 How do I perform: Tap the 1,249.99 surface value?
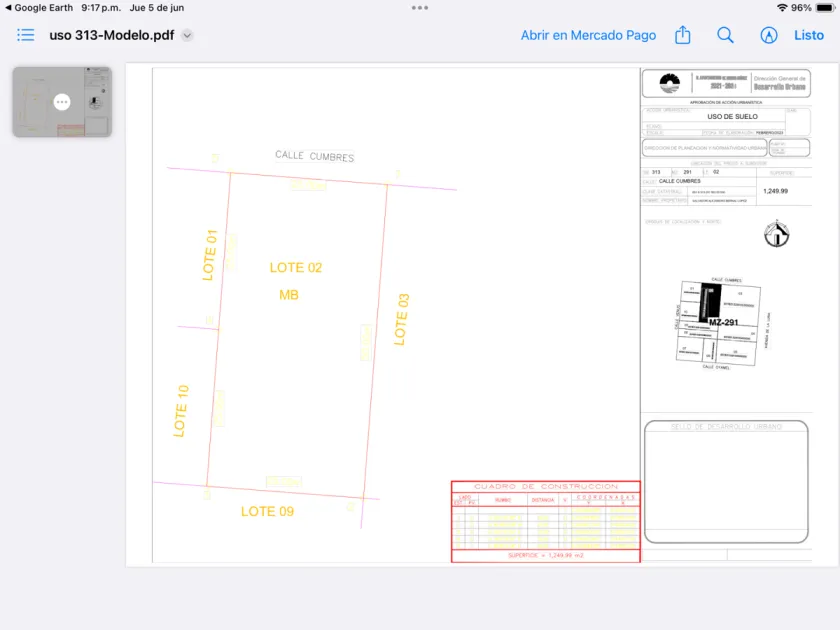pyautogui.click(x=775, y=191)
